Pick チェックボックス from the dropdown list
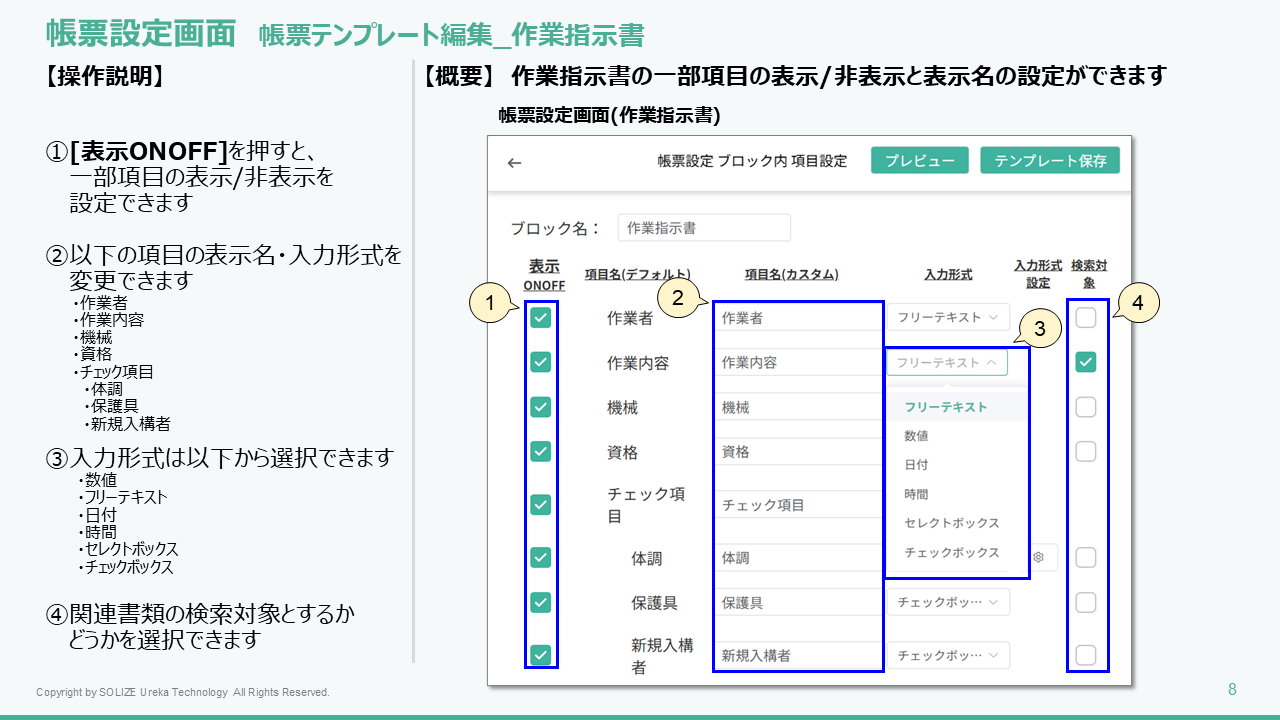This screenshot has width=1280, height=720. [x=951, y=552]
